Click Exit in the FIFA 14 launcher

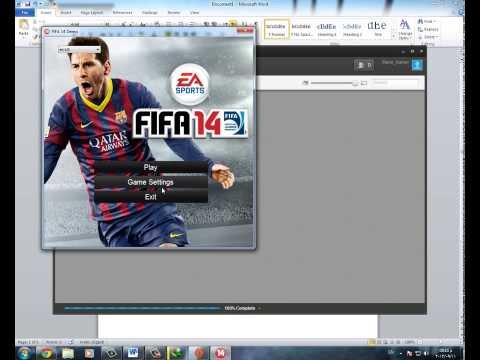151,197
